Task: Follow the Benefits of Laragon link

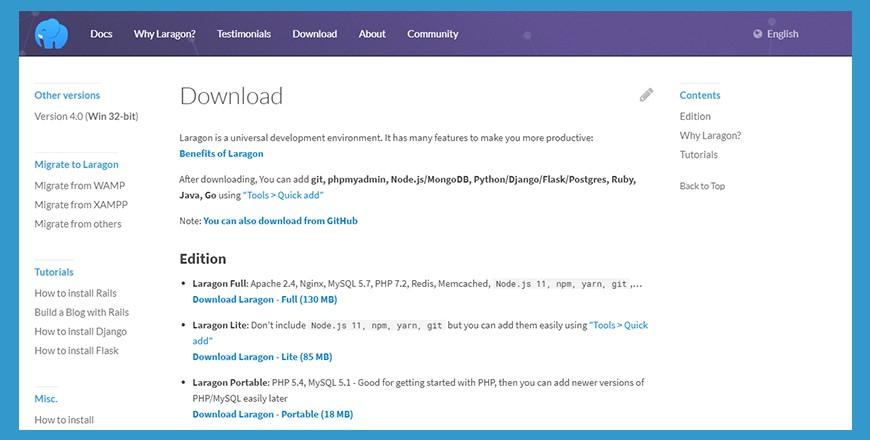Action: click(221, 154)
